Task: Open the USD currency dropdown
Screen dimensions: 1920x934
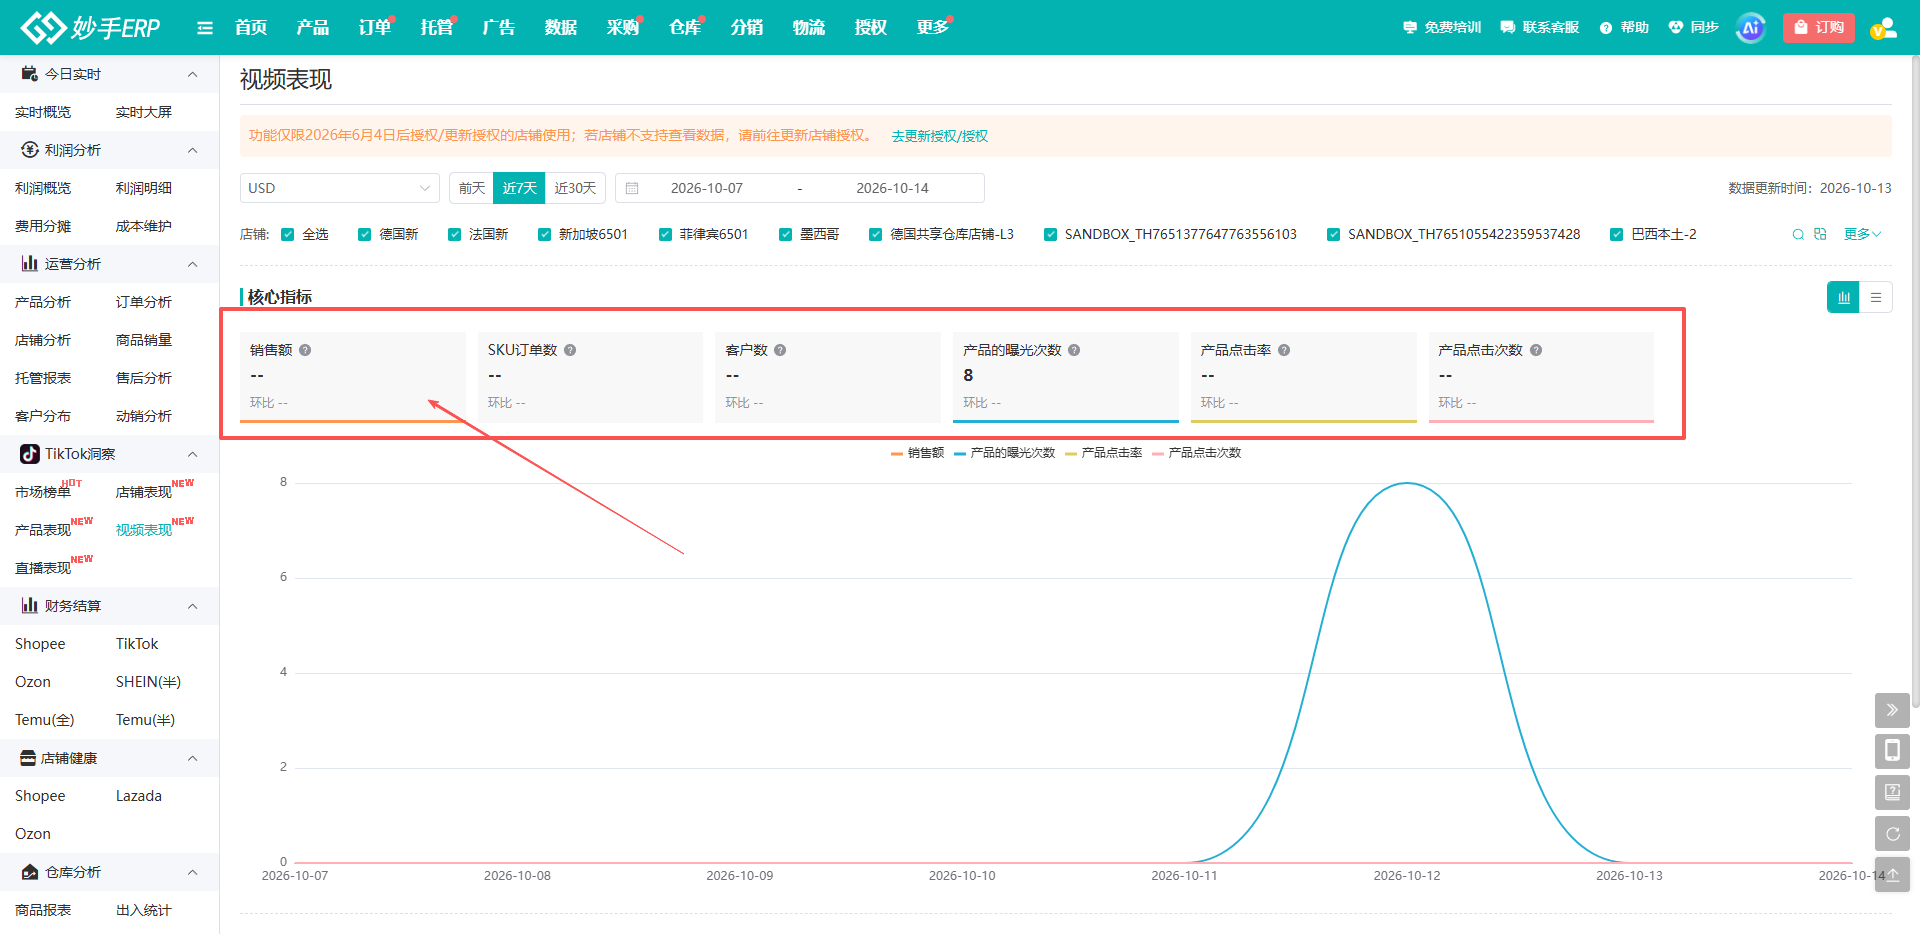Action: (339, 188)
